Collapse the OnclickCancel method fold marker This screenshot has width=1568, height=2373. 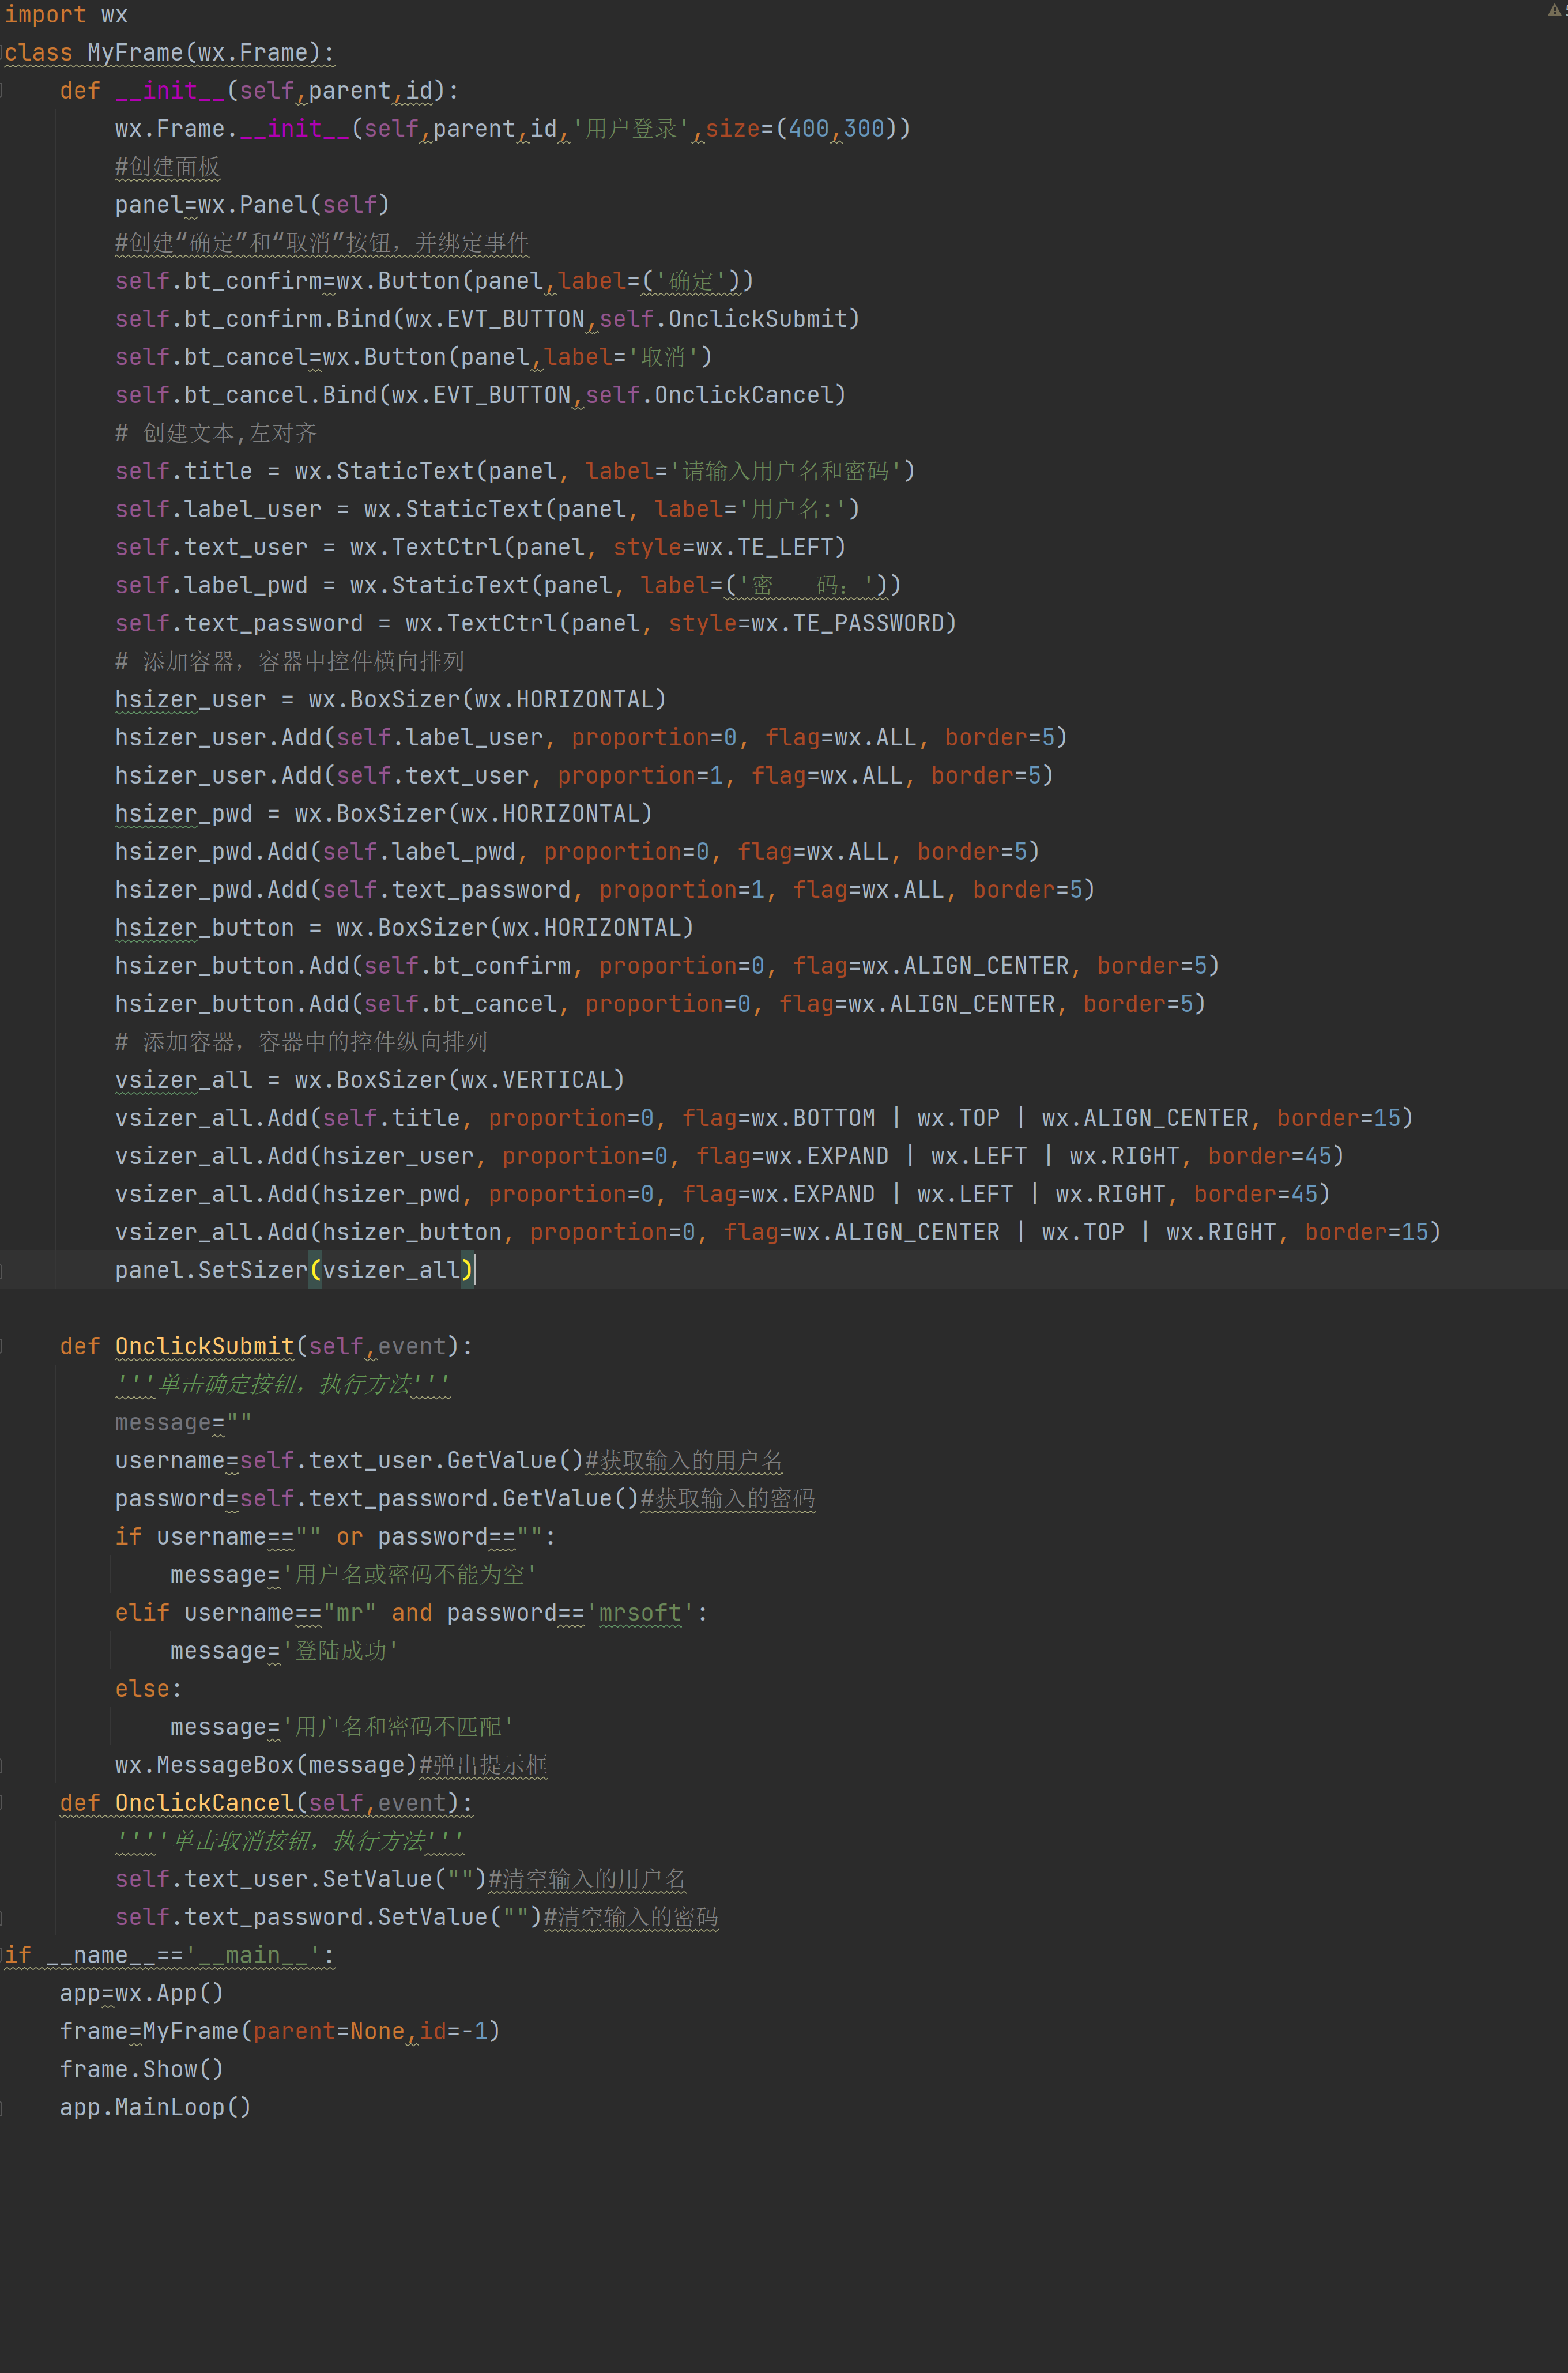click(2, 1803)
